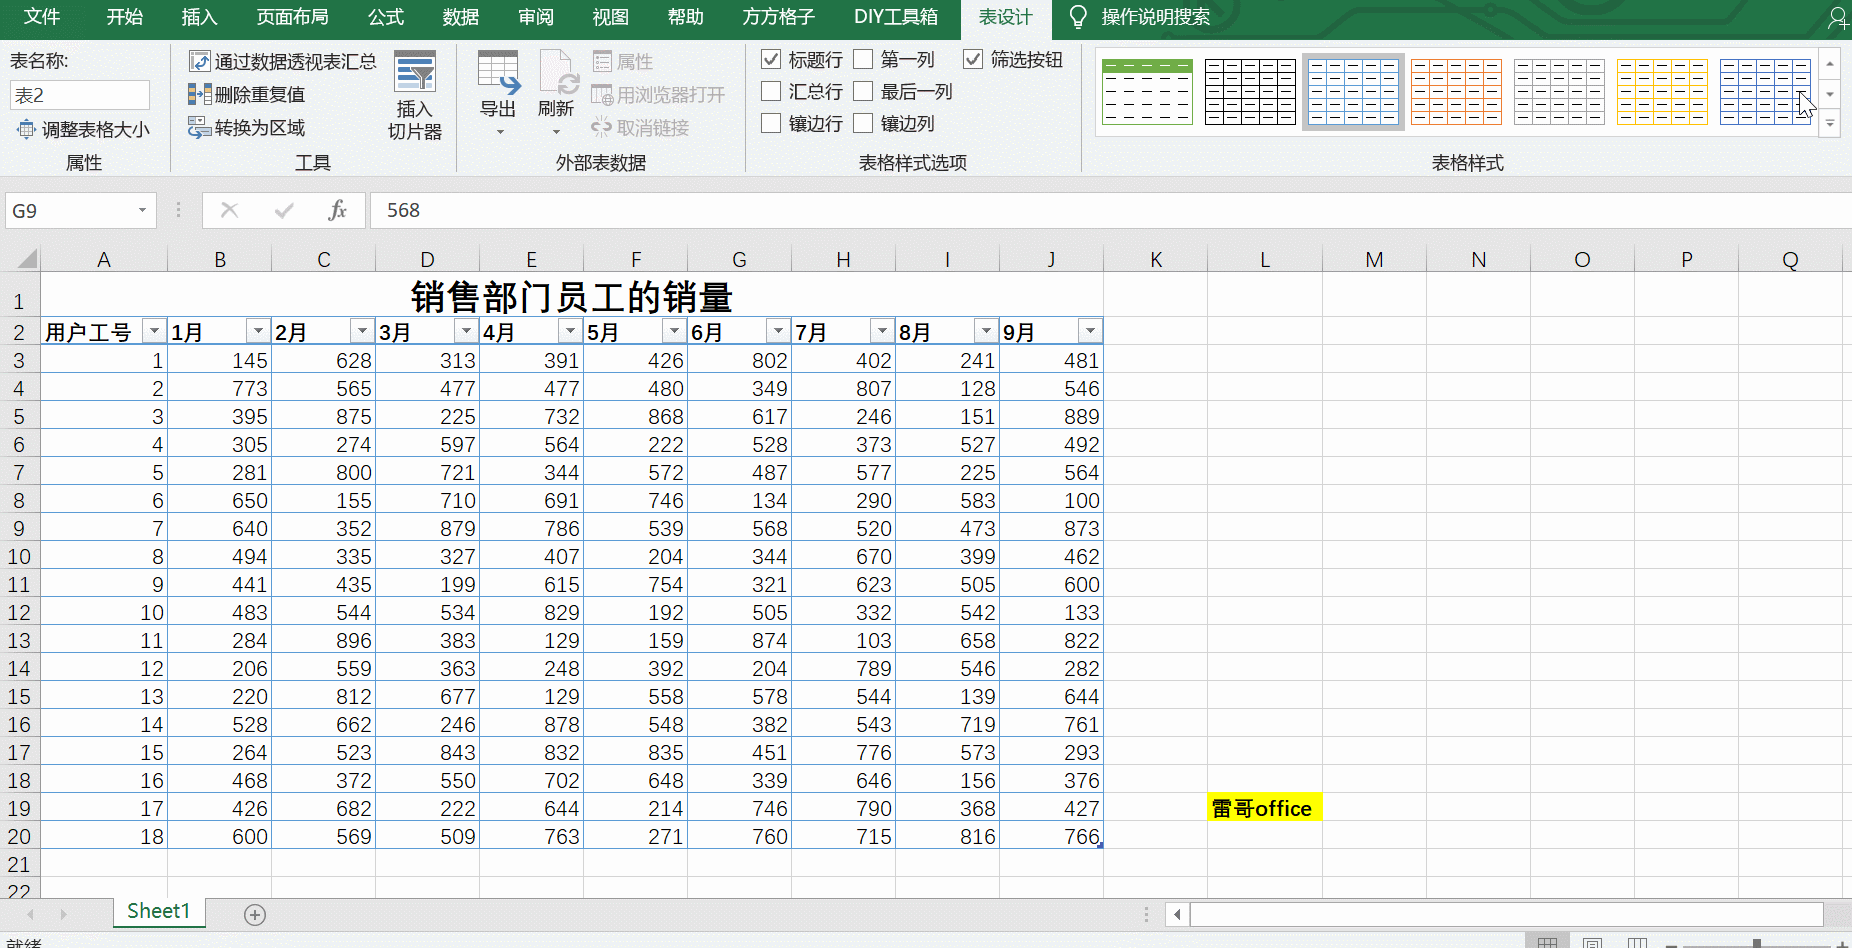
Task: Expand the Name Box dropdown arrow
Action: pyautogui.click(x=142, y=210)
